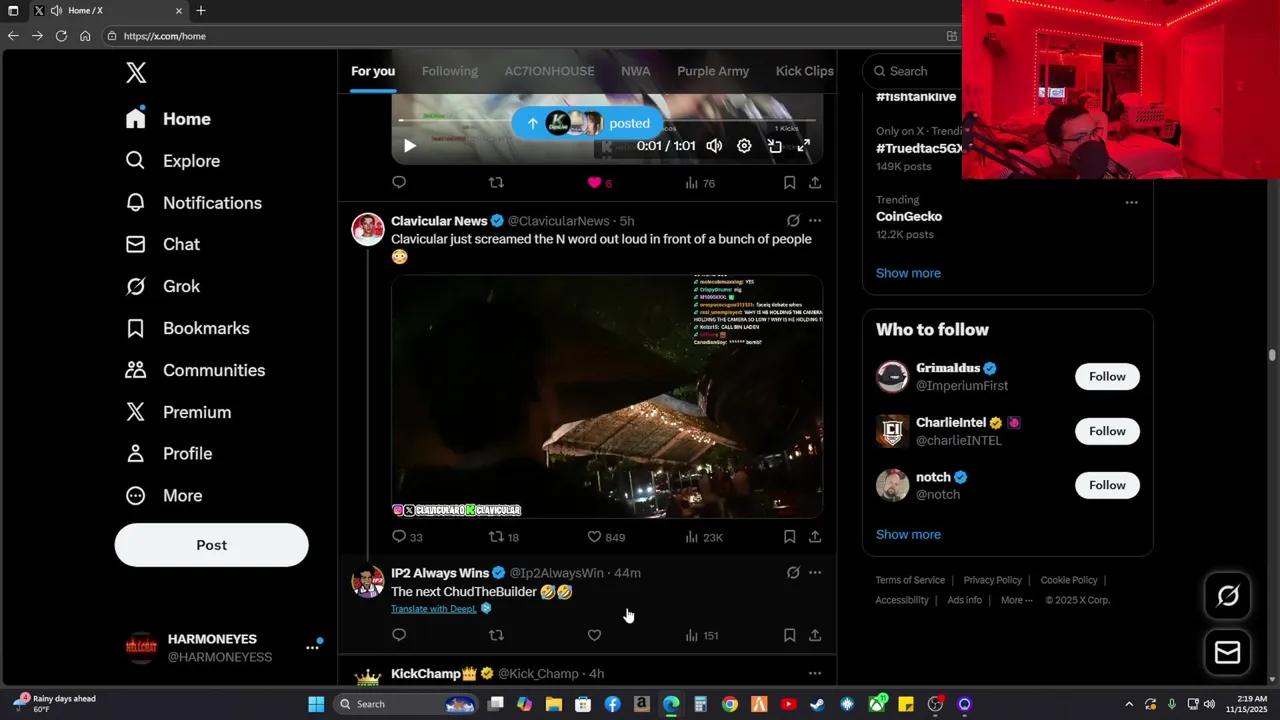Image resolution: width=1280 pixels, height=720 pixels.
Task: Switch to the AC7IONHOUSE tab
Action: point(549,71)
